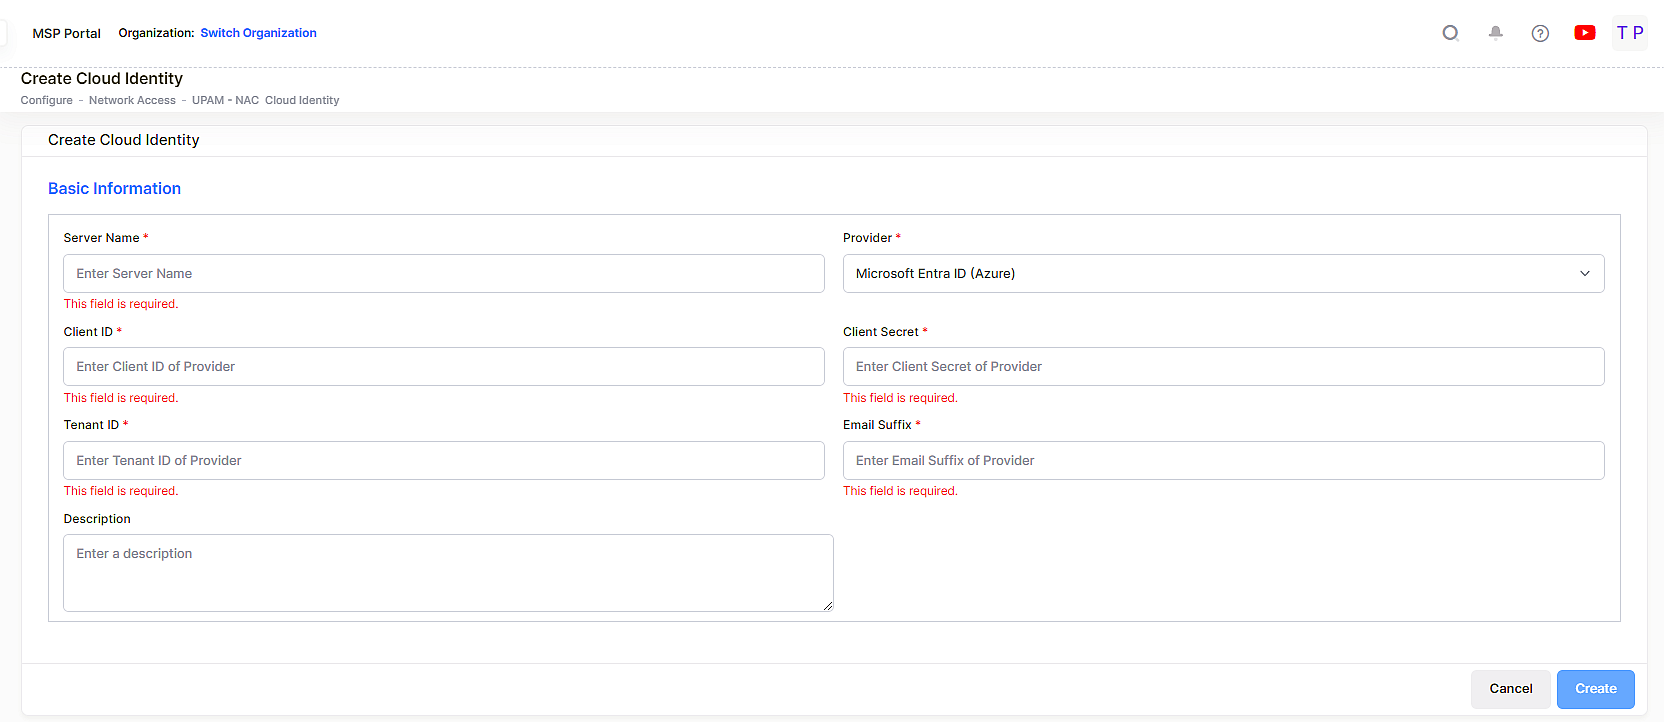1664x722 pixels.
Task: Click the Description textarea resize handle
Action: tap(828, 606)
